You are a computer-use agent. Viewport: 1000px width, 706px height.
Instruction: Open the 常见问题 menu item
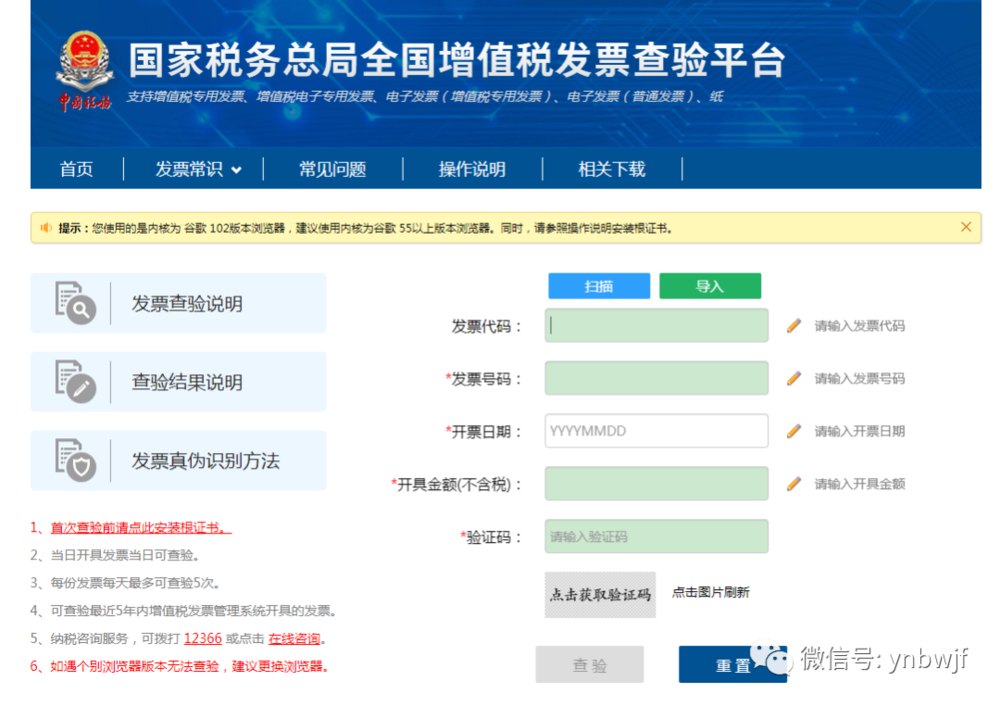point(332,169)
